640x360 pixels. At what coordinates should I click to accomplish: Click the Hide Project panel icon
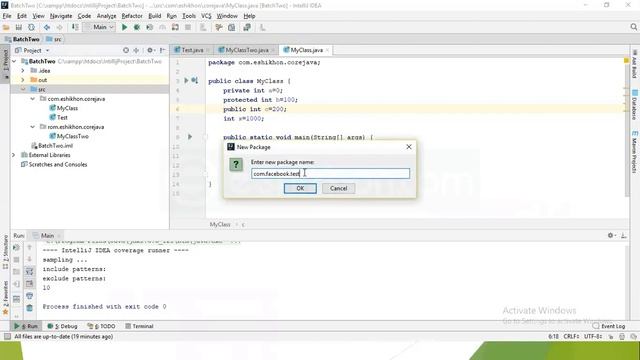[162, 50]
